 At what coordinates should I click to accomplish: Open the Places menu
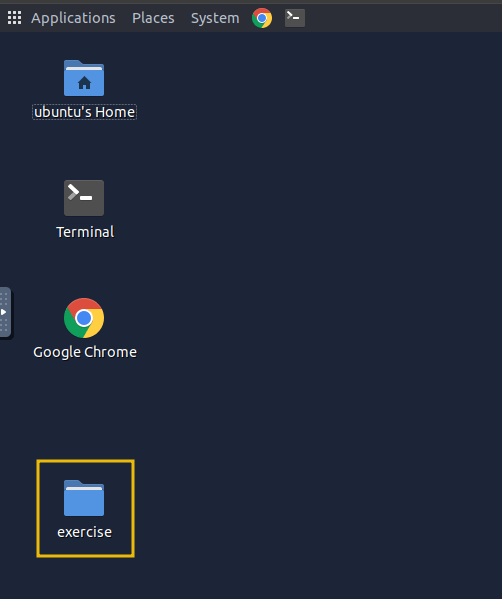[x=153, y=18]
